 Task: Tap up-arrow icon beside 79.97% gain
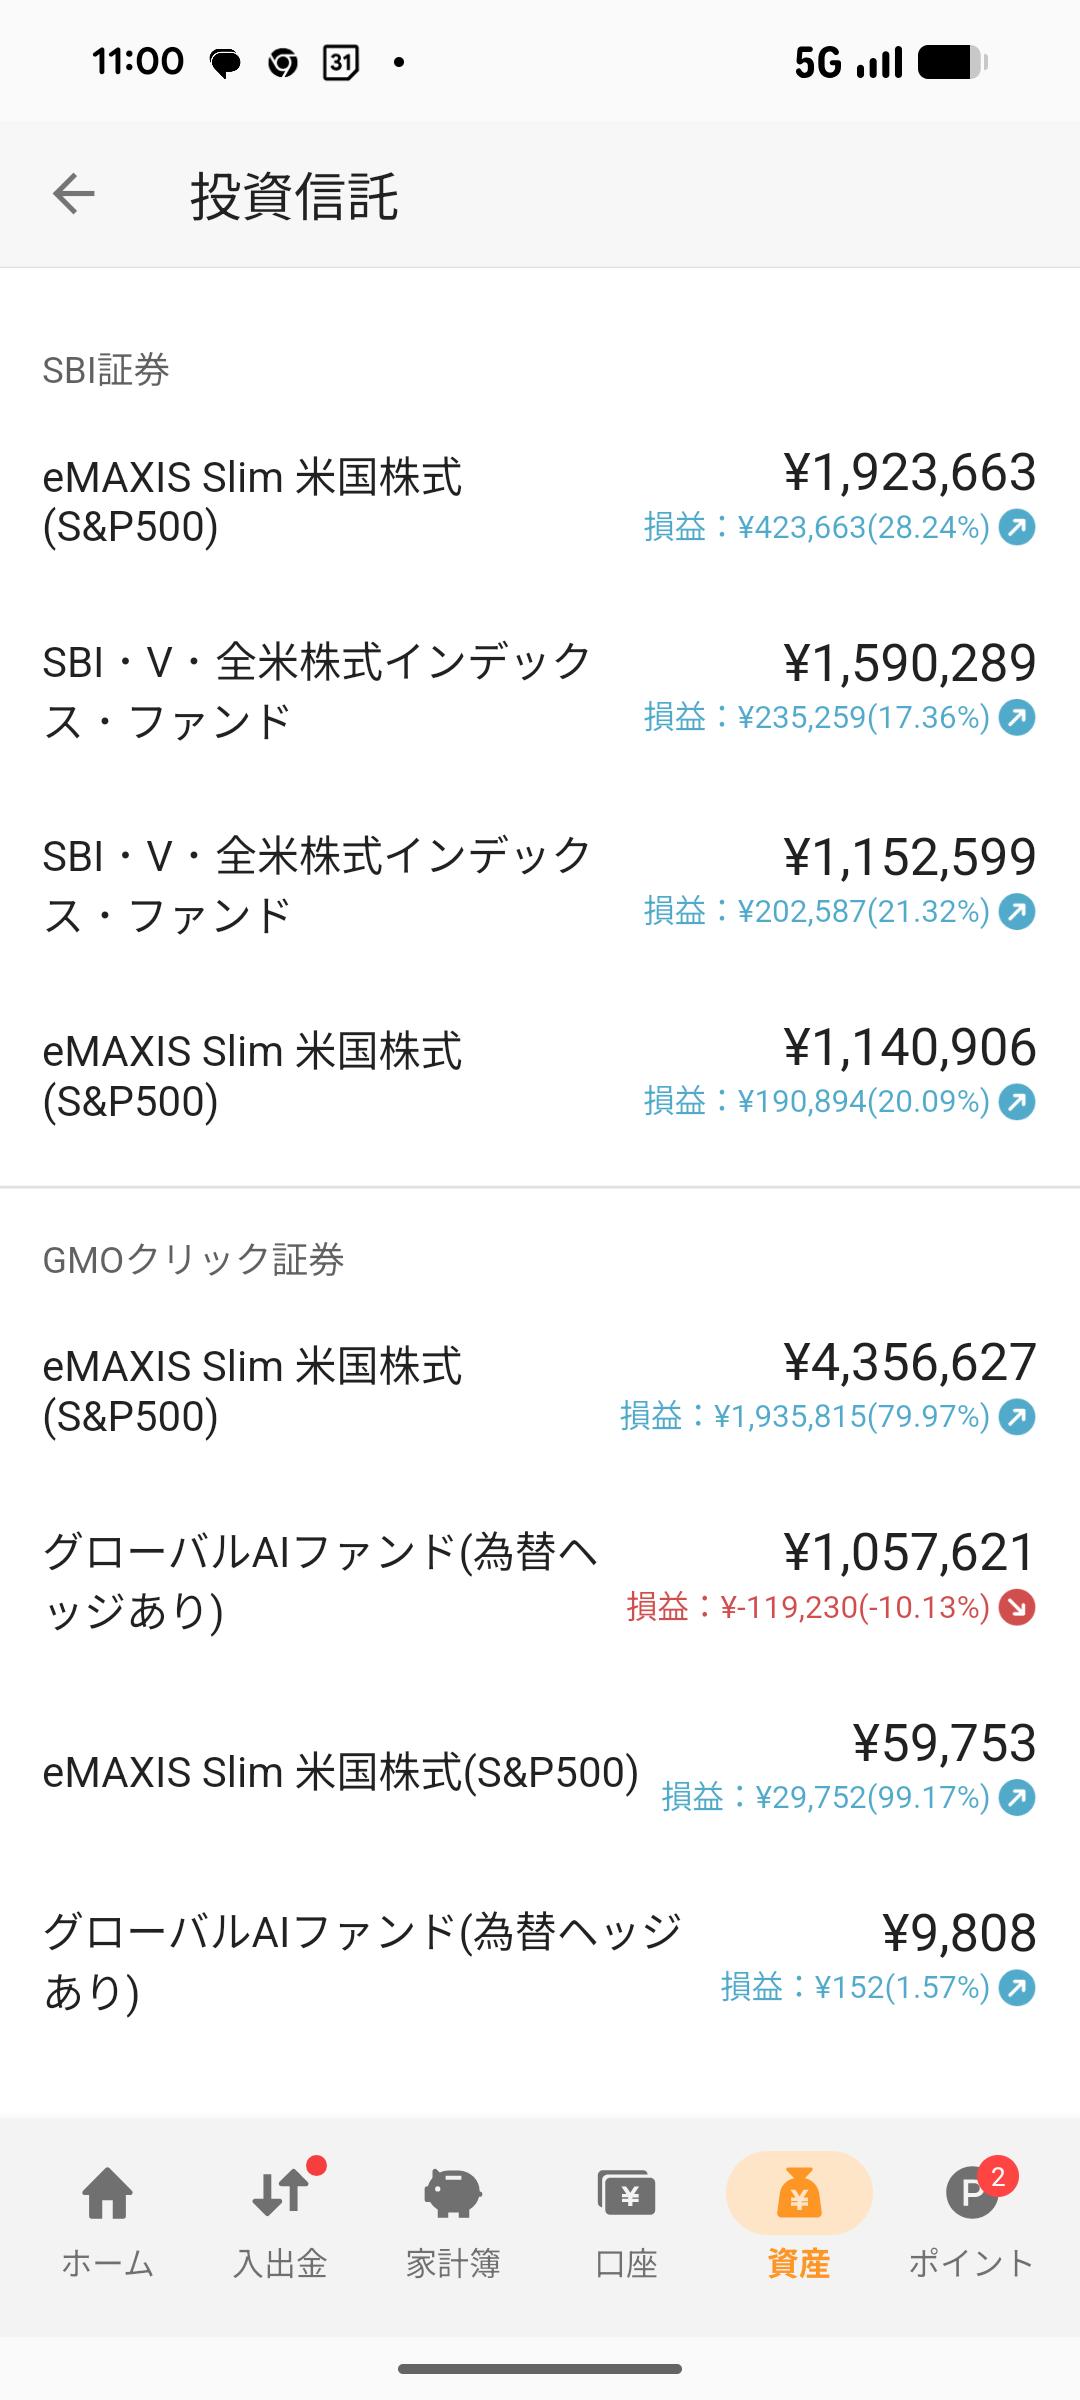click(x=1017, y=1417)
